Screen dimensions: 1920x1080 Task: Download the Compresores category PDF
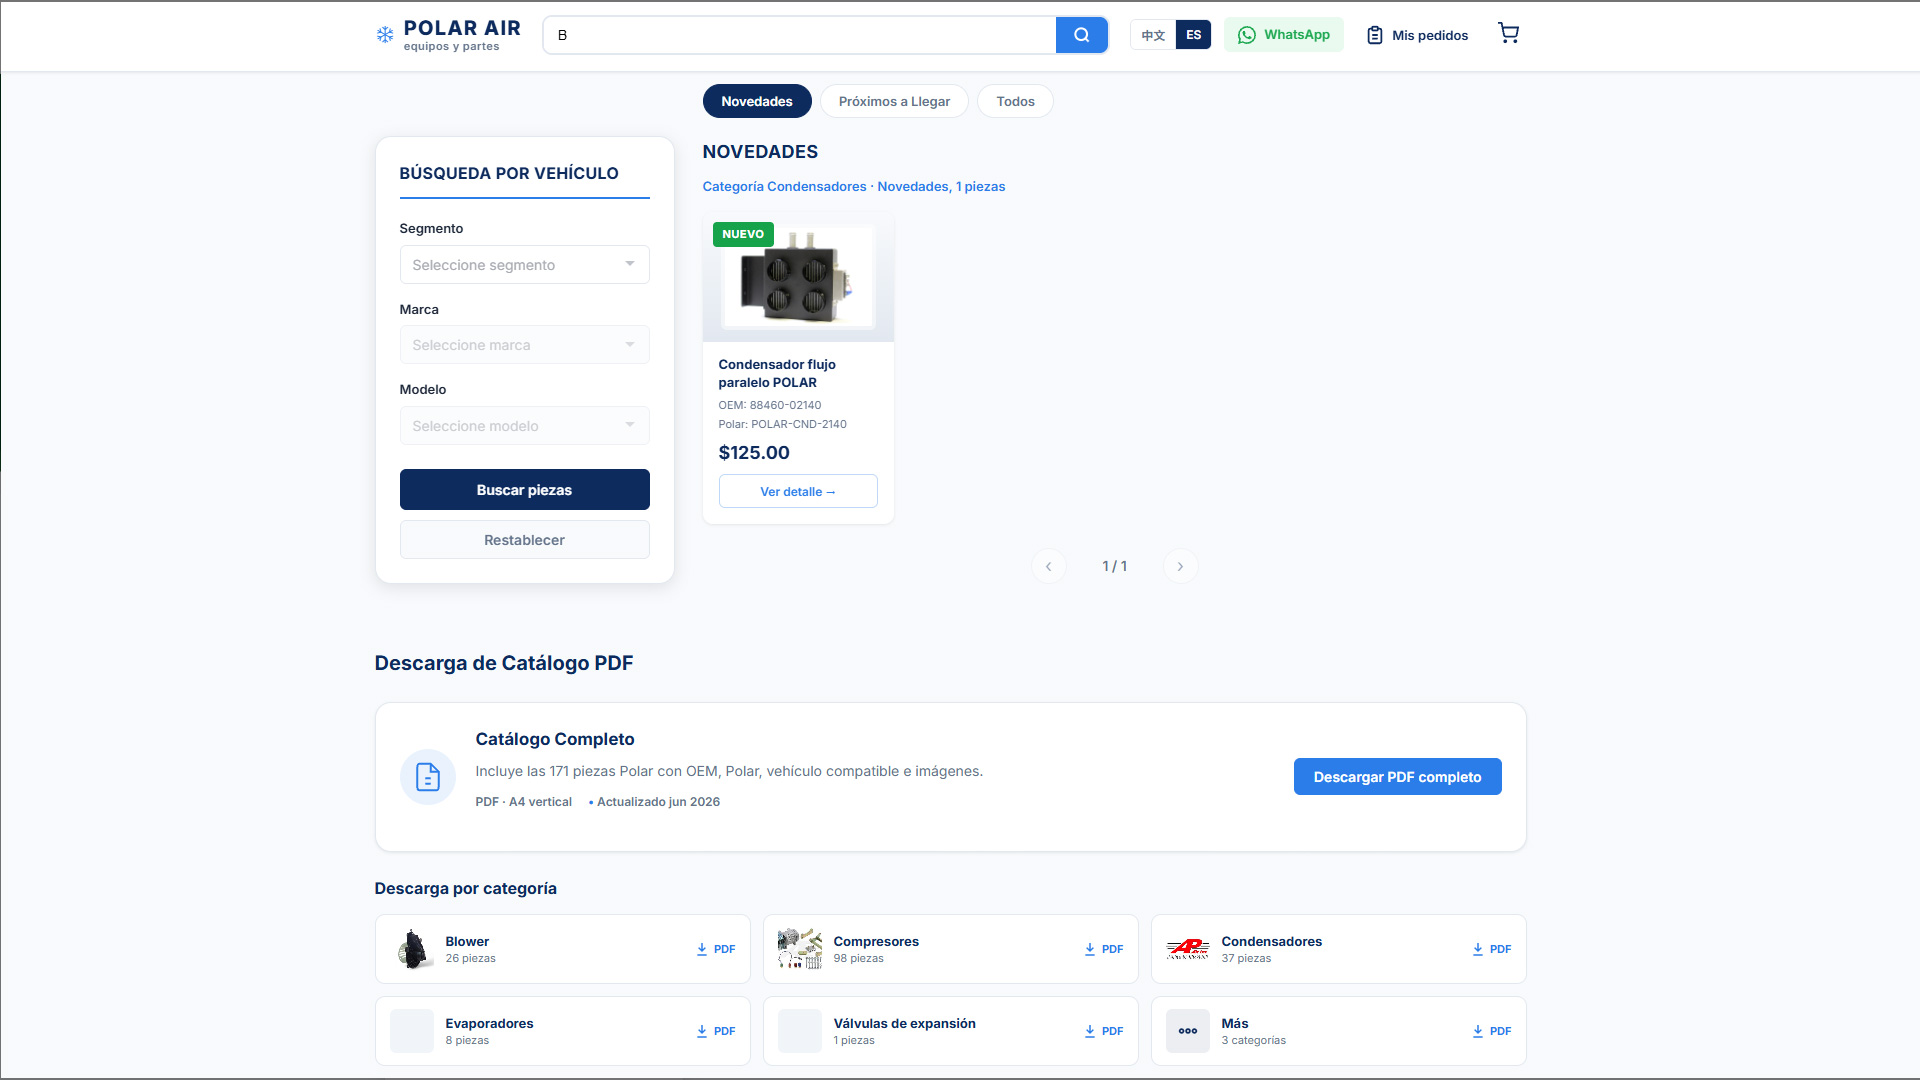(x=1104, y=949)
